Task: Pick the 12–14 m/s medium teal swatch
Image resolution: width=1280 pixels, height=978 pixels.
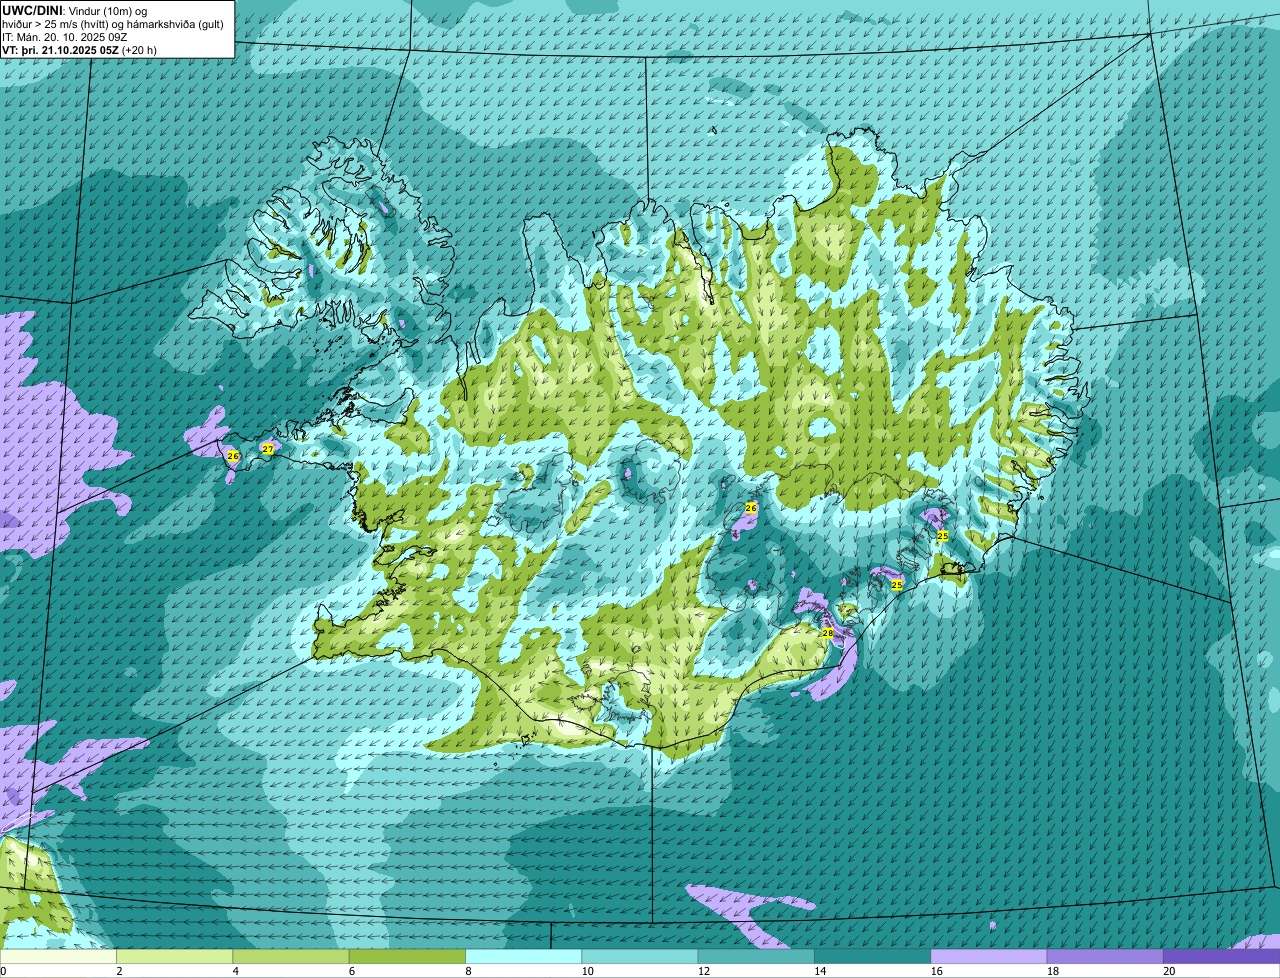Action: tap(756, 956)
